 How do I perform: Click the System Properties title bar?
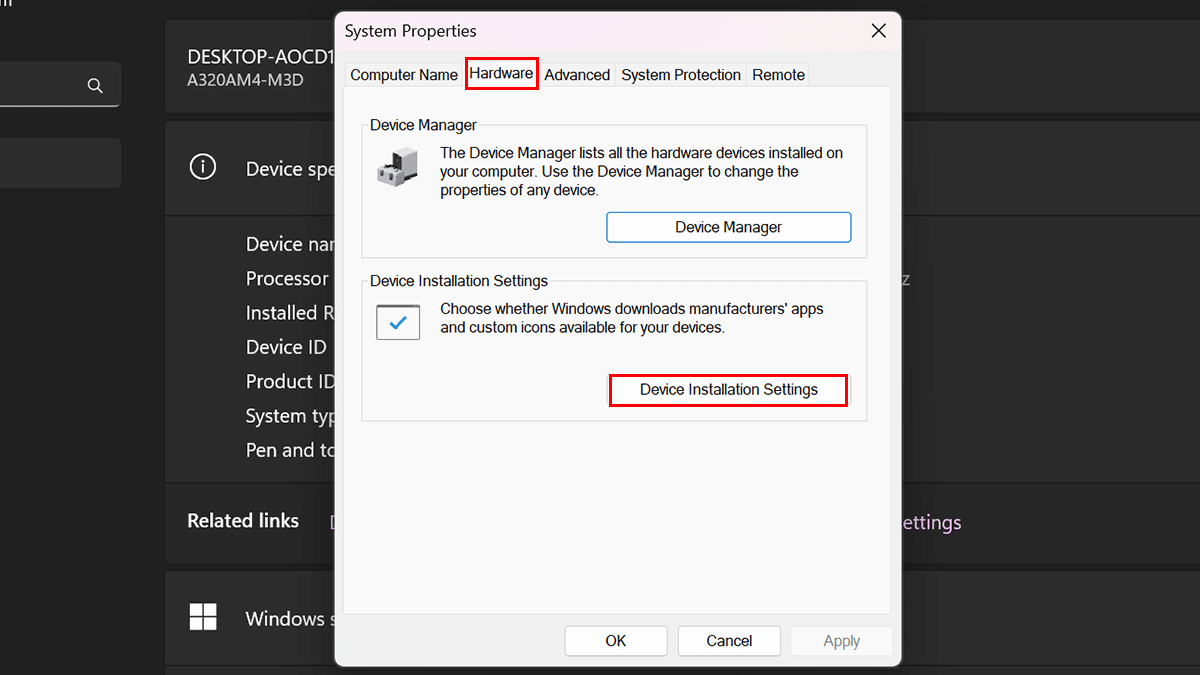600,31
